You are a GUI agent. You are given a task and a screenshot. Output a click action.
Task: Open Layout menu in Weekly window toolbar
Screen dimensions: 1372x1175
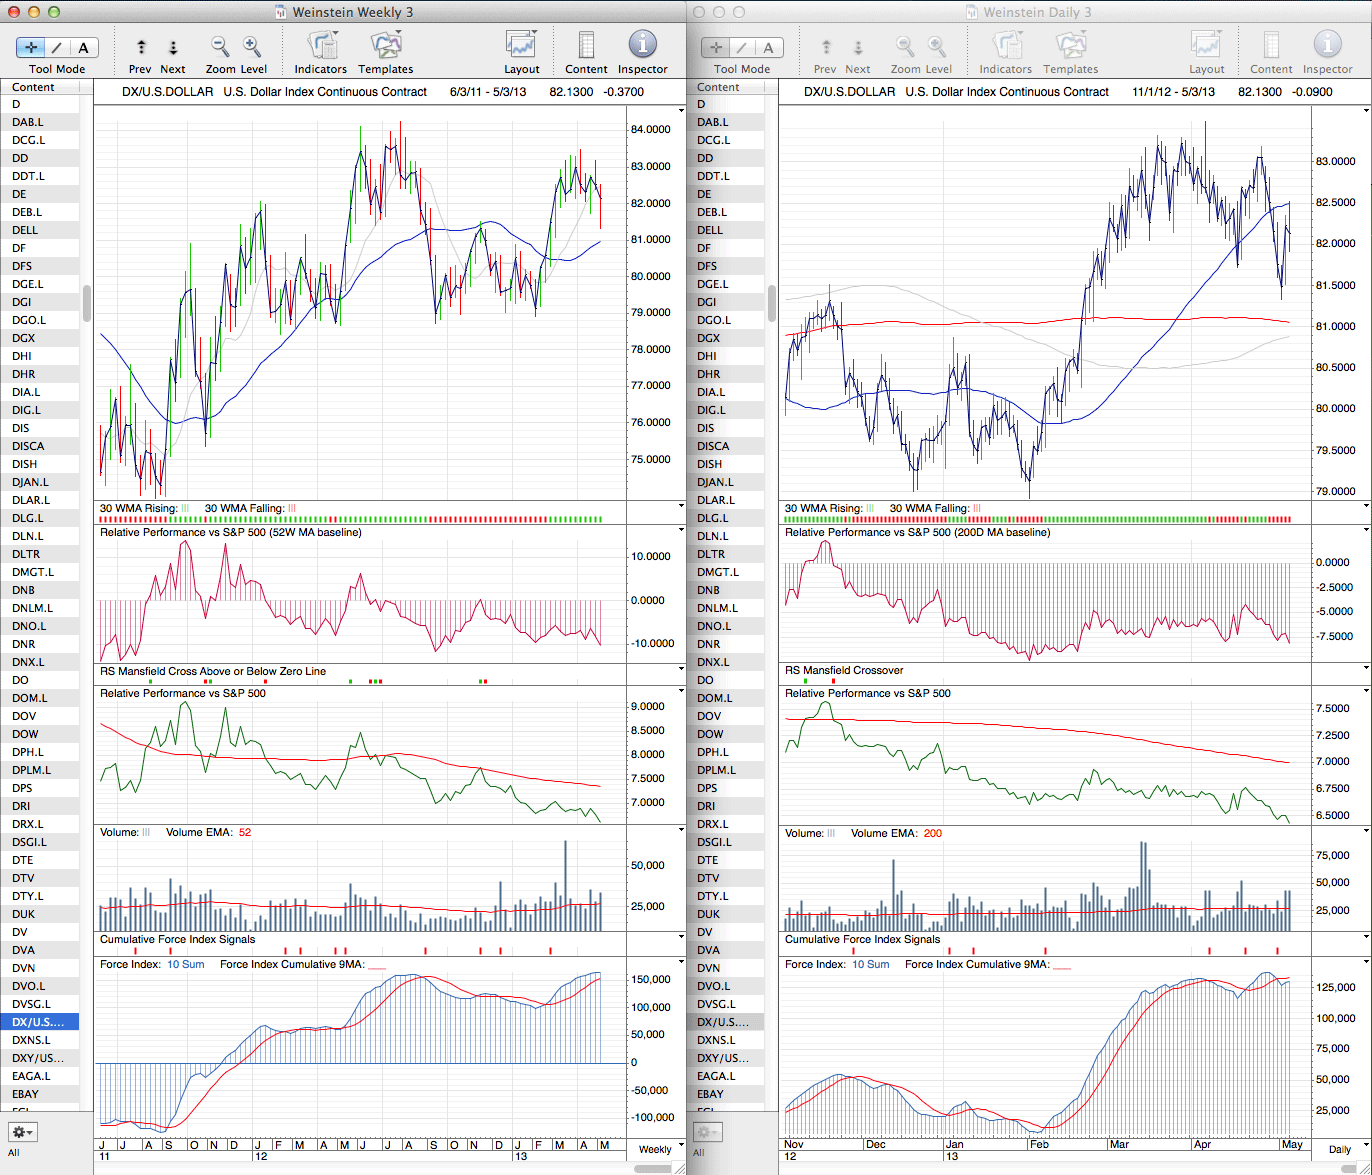click(x=521, y=46)
